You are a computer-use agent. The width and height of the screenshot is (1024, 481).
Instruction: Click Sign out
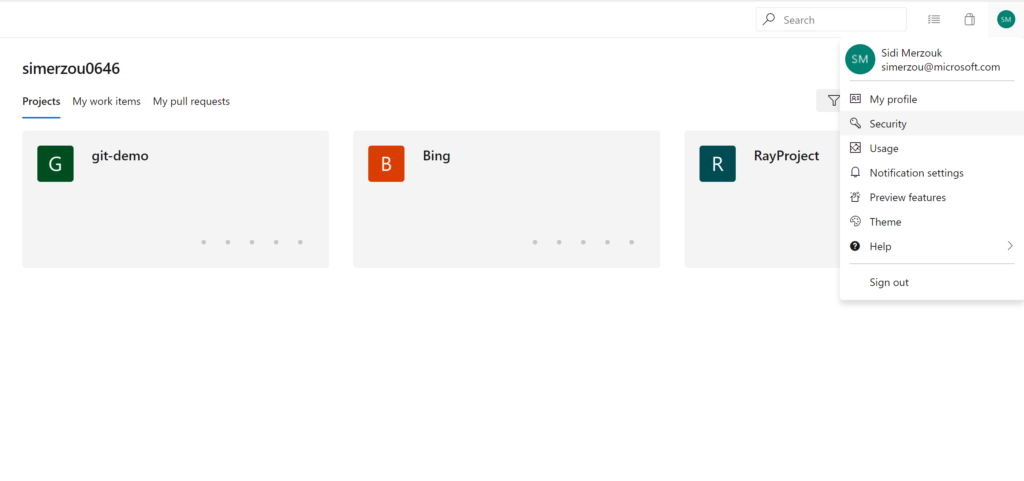pos(889,282)
